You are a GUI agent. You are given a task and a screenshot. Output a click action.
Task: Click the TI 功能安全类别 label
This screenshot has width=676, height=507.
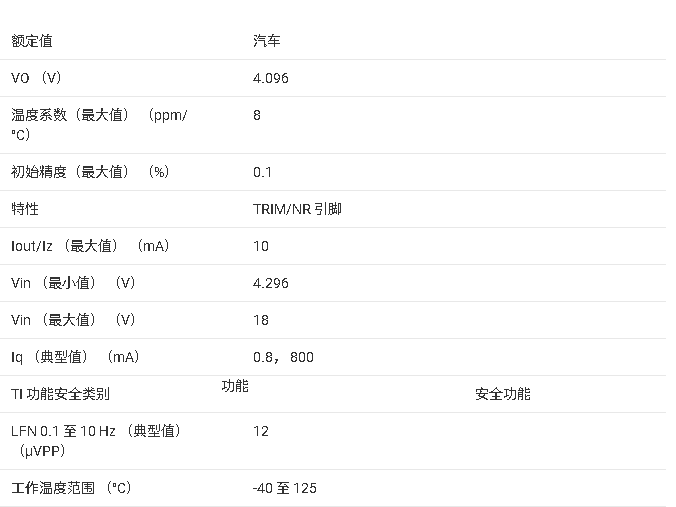(60, 394)
